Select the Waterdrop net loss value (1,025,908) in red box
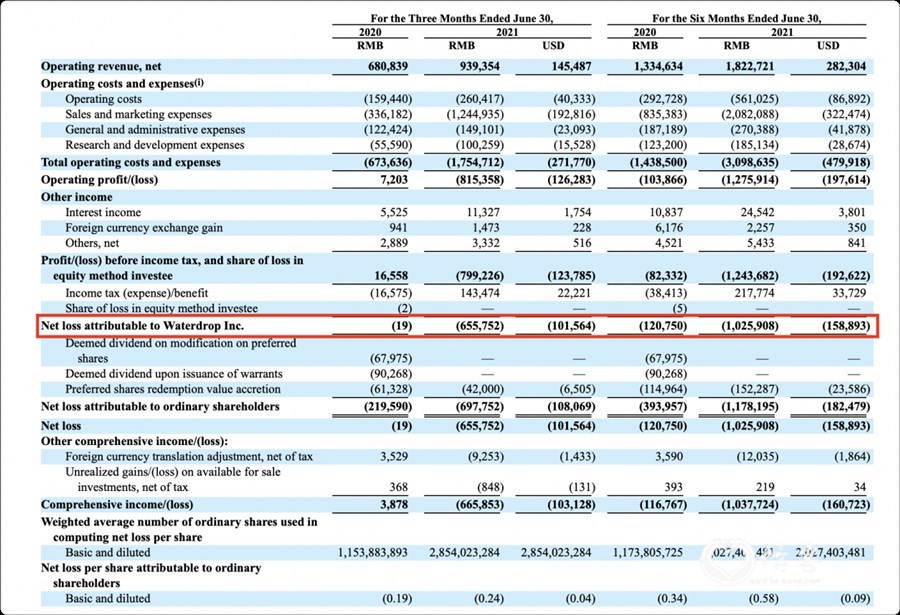This screenshot has width=900, height=615. (x=750, y=326)
